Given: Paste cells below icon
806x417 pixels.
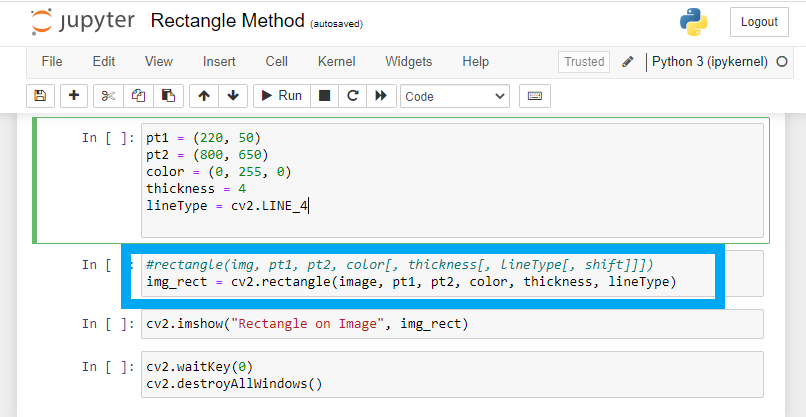Looking at the screenshot, I should pos(169,96).
